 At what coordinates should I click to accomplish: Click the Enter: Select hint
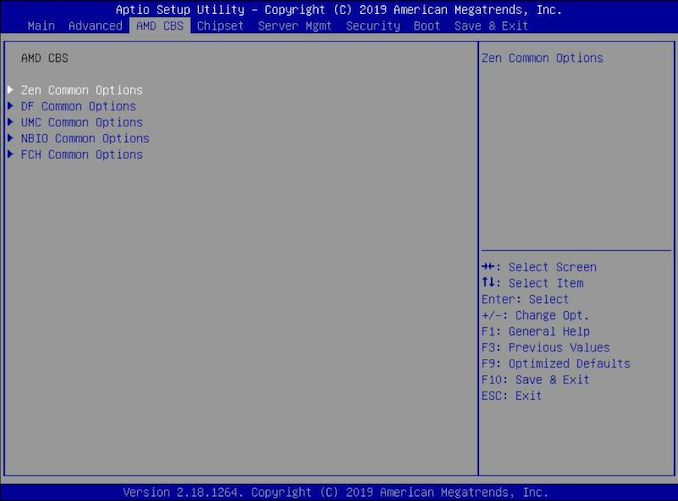(x=525, y=299)
